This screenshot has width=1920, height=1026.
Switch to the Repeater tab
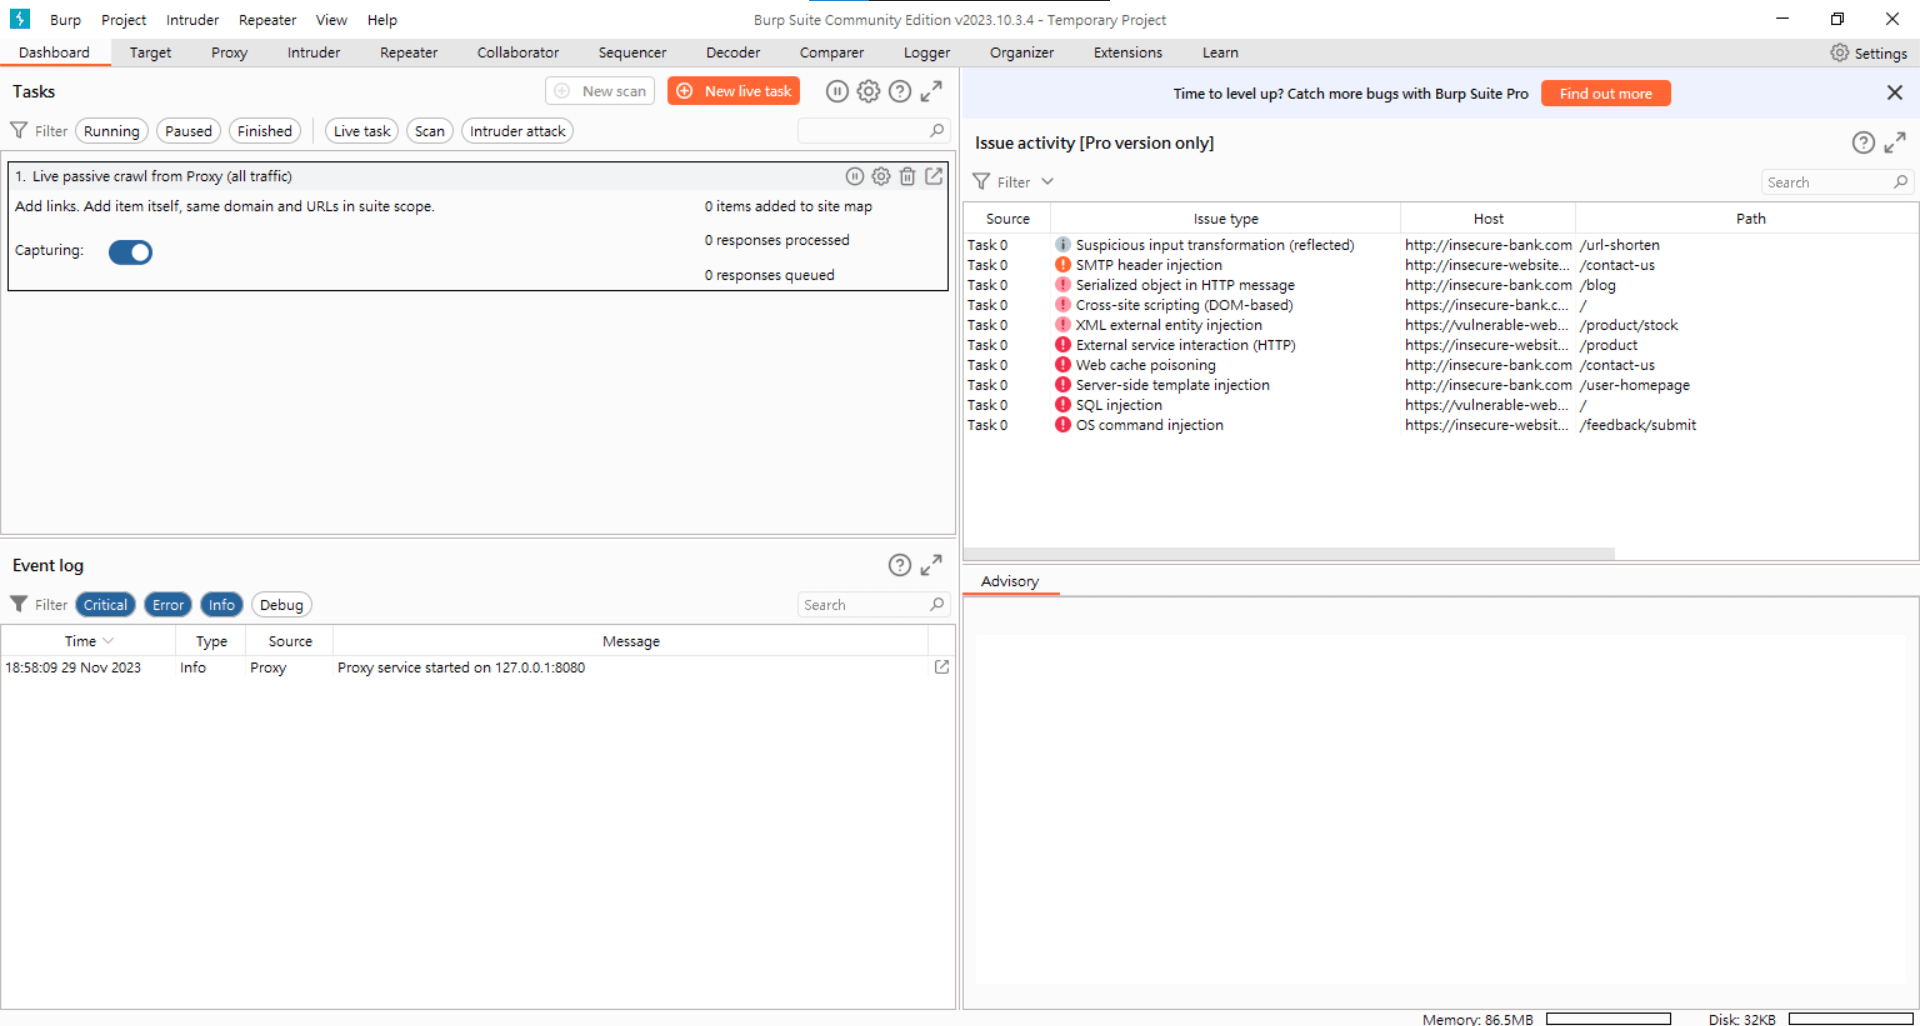[x=408, y=52]
